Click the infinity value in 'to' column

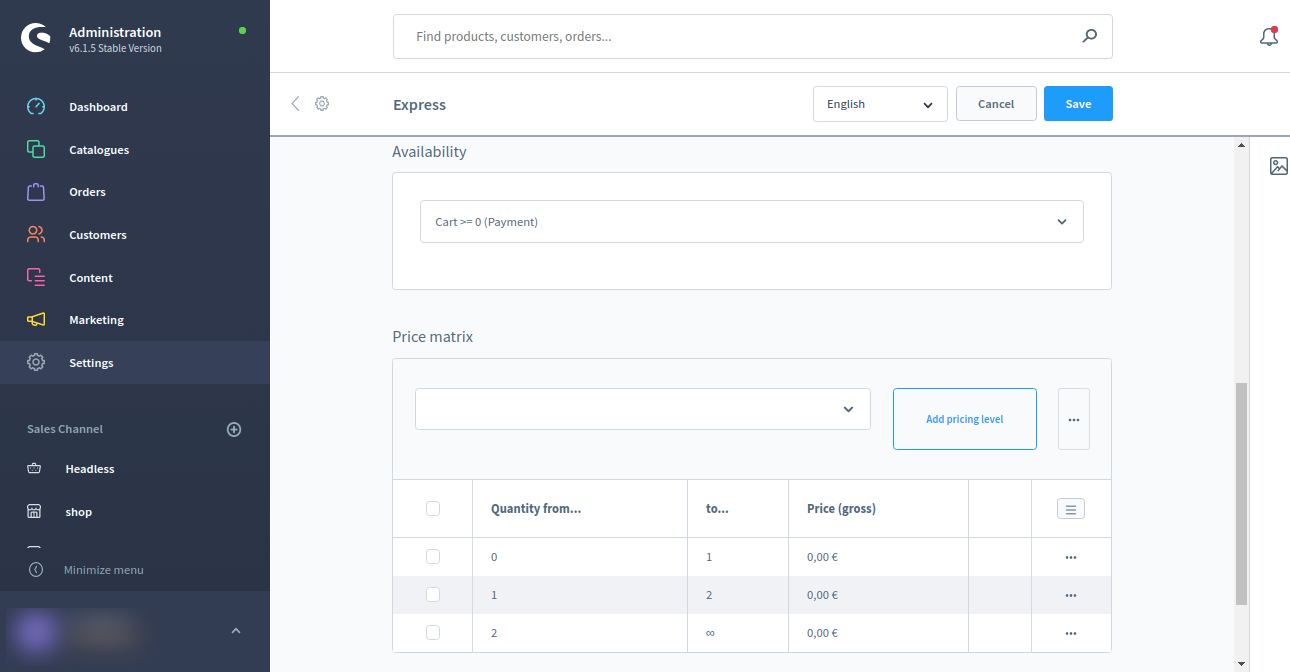tap(710, 633)
